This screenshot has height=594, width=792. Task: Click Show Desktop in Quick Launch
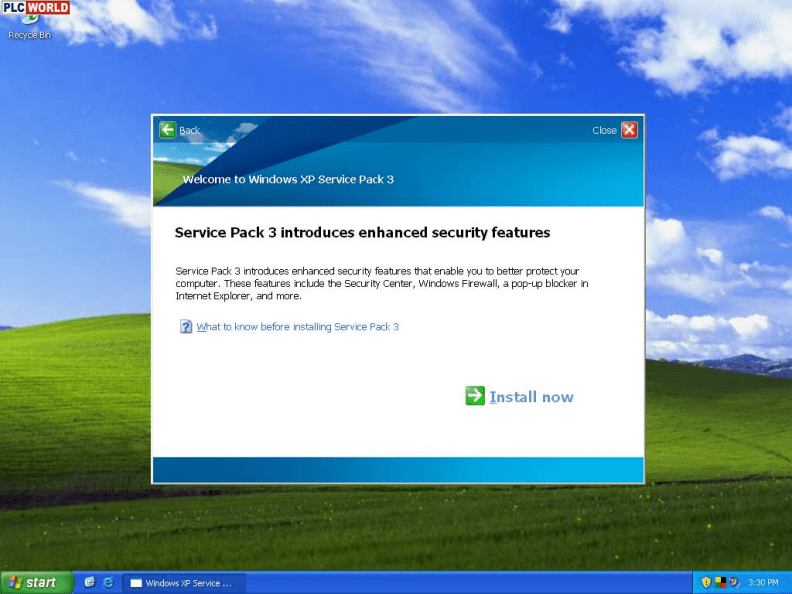(90, 582)
